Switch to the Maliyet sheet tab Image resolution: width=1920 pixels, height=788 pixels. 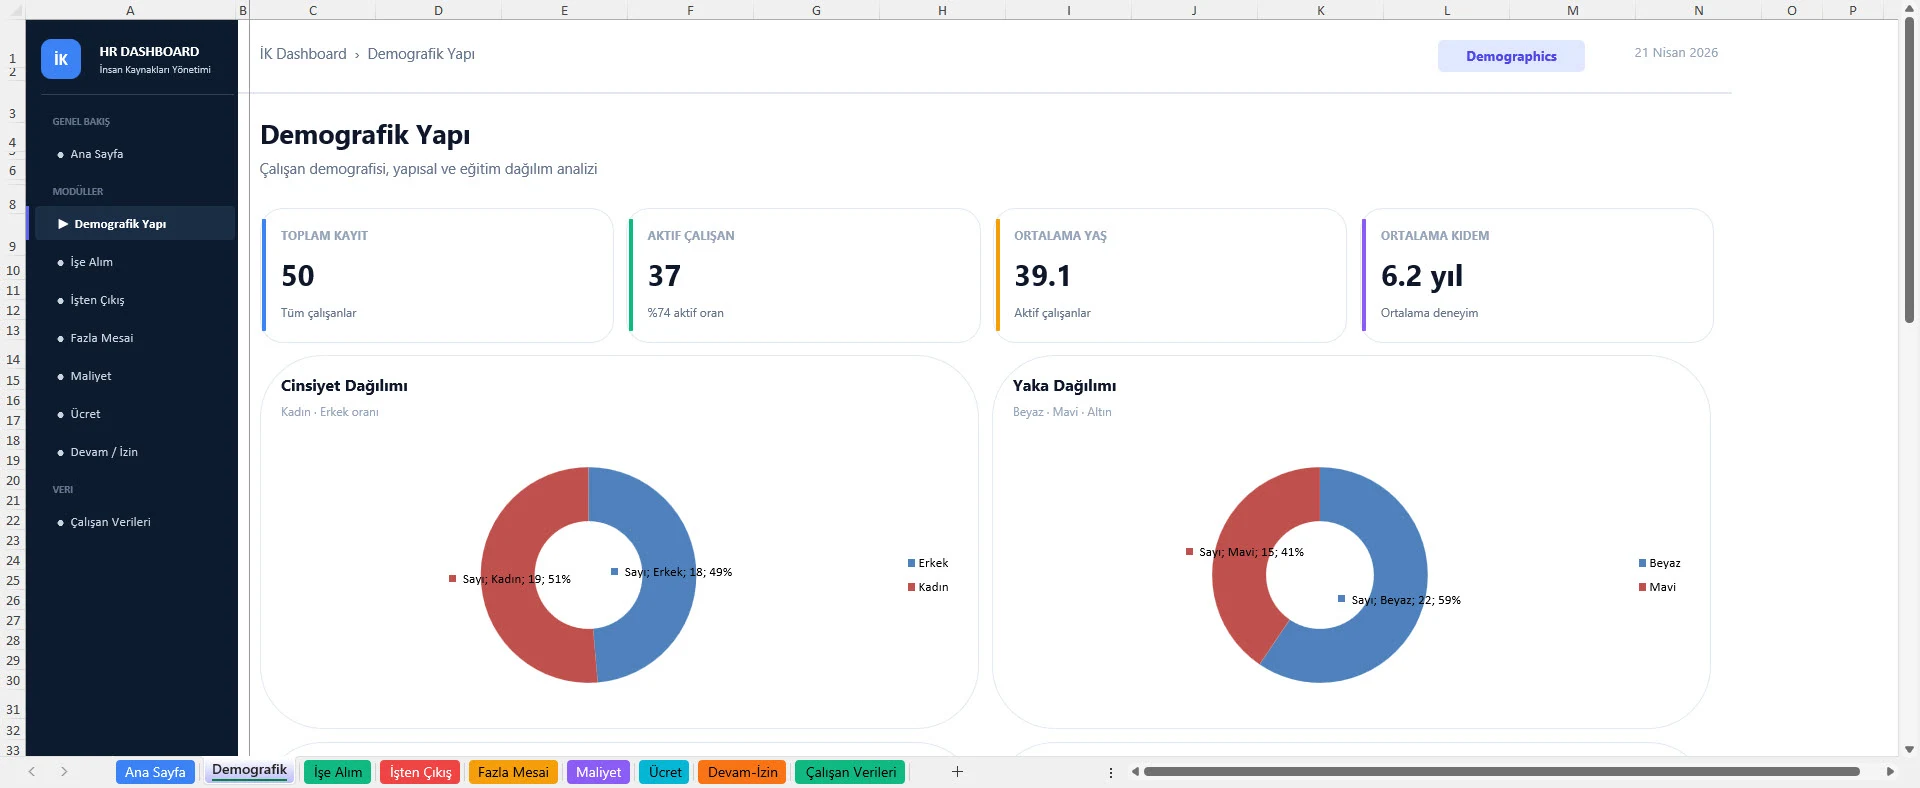[598, 772]
